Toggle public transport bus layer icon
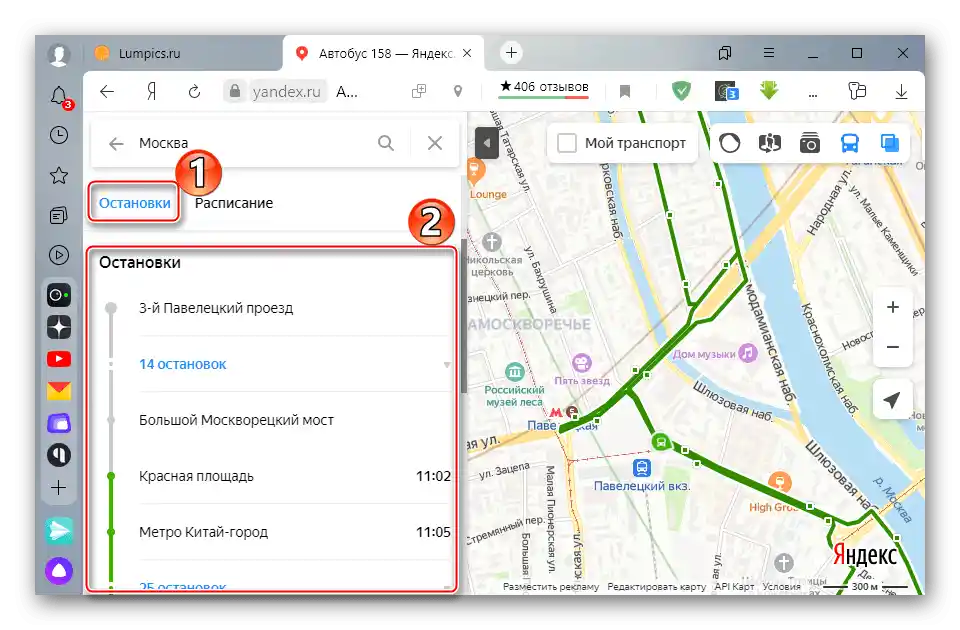Image resolution: width=960 pixels, height=630 pixels. pos(850,143)
